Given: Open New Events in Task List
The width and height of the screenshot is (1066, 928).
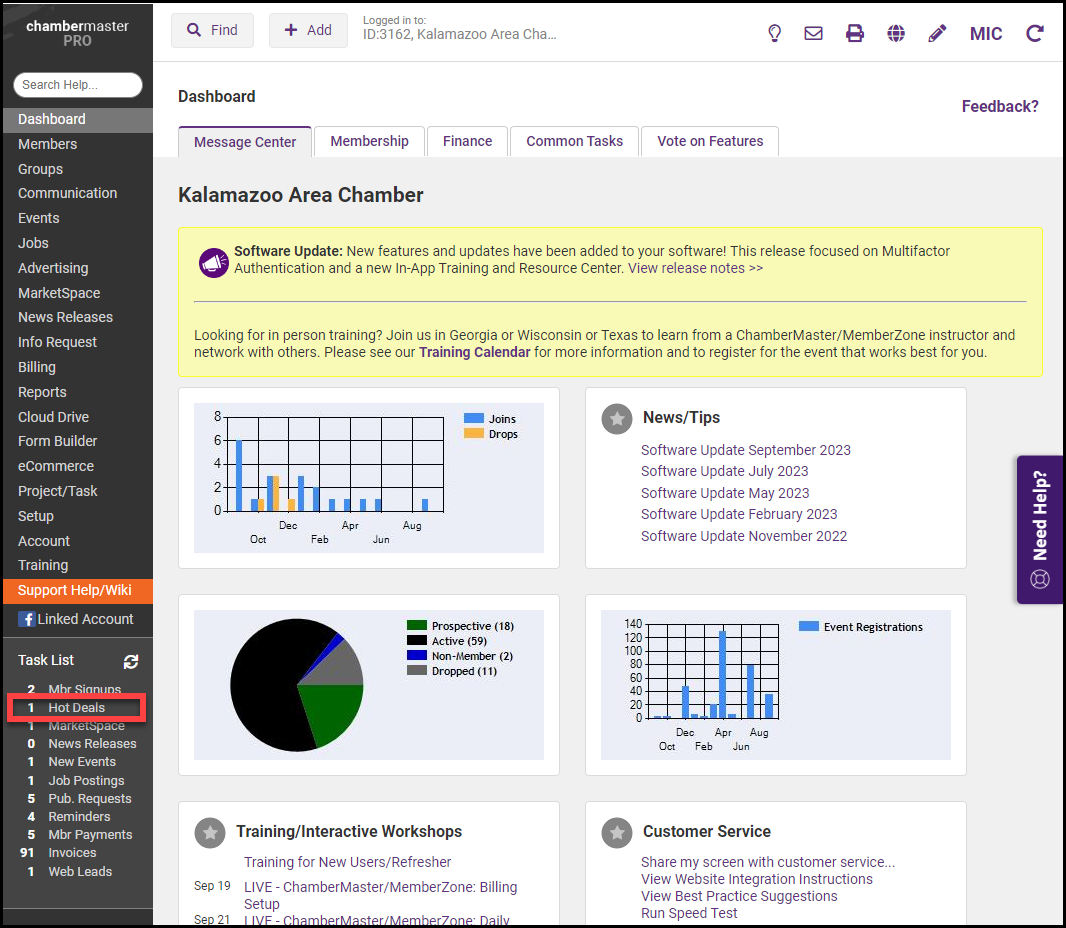Looking at the screenshot, I should tap(82, 762).
